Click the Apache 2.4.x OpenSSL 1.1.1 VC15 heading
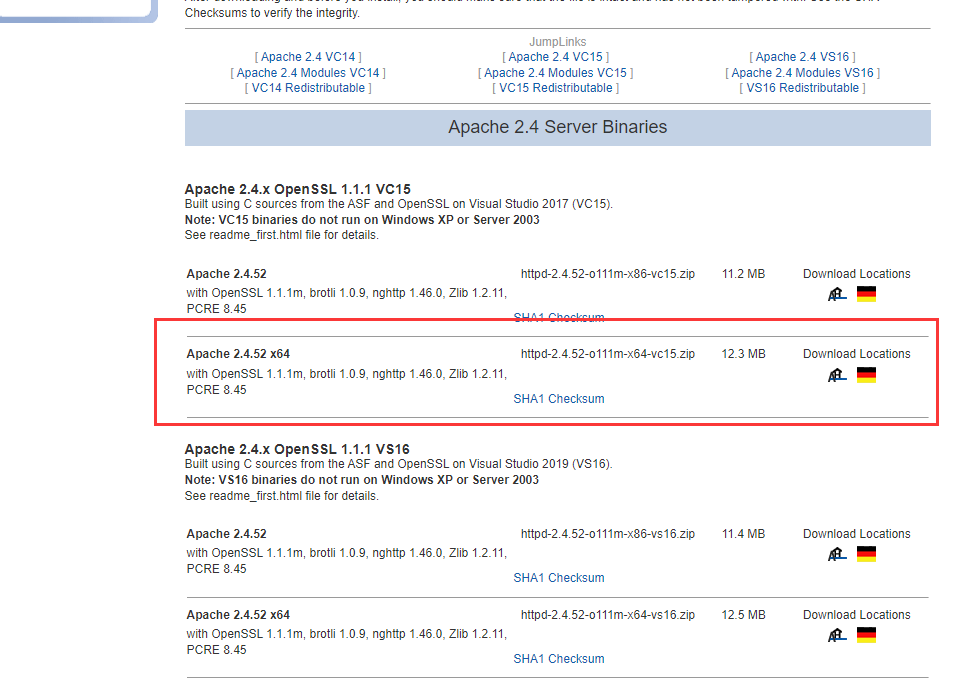This screenshot has height=699, width=974. click(x=298, y=189)
